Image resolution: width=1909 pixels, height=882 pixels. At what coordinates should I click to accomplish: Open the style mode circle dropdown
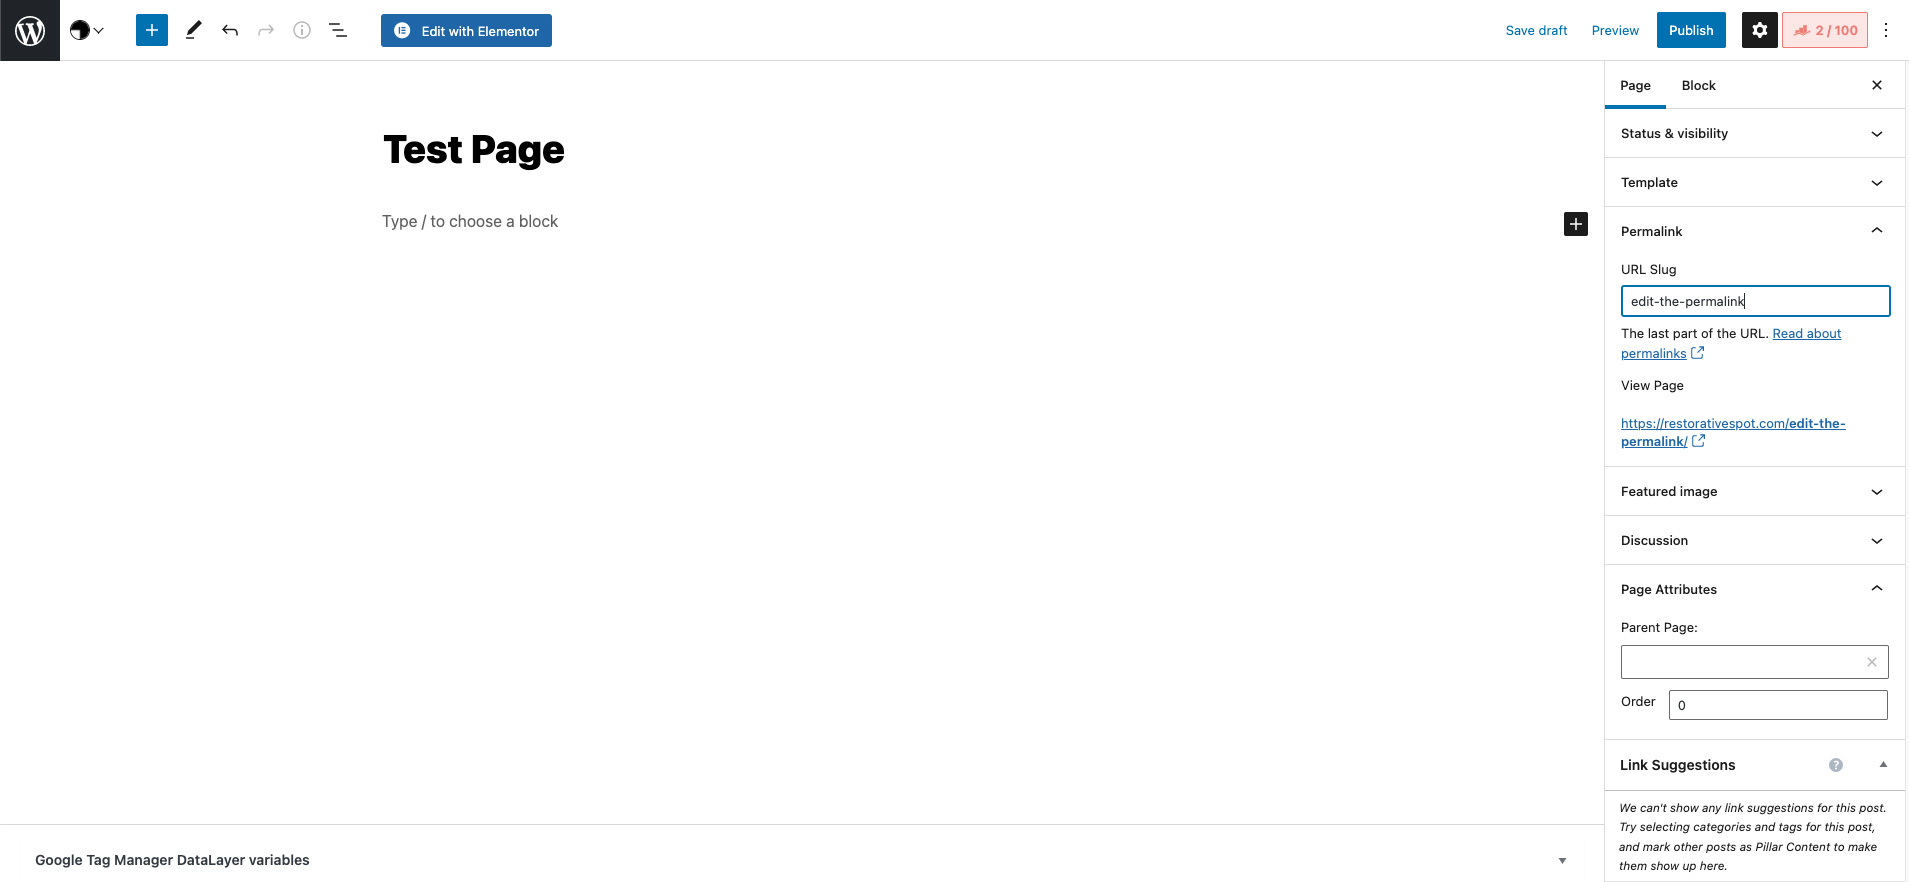[87, 30]
